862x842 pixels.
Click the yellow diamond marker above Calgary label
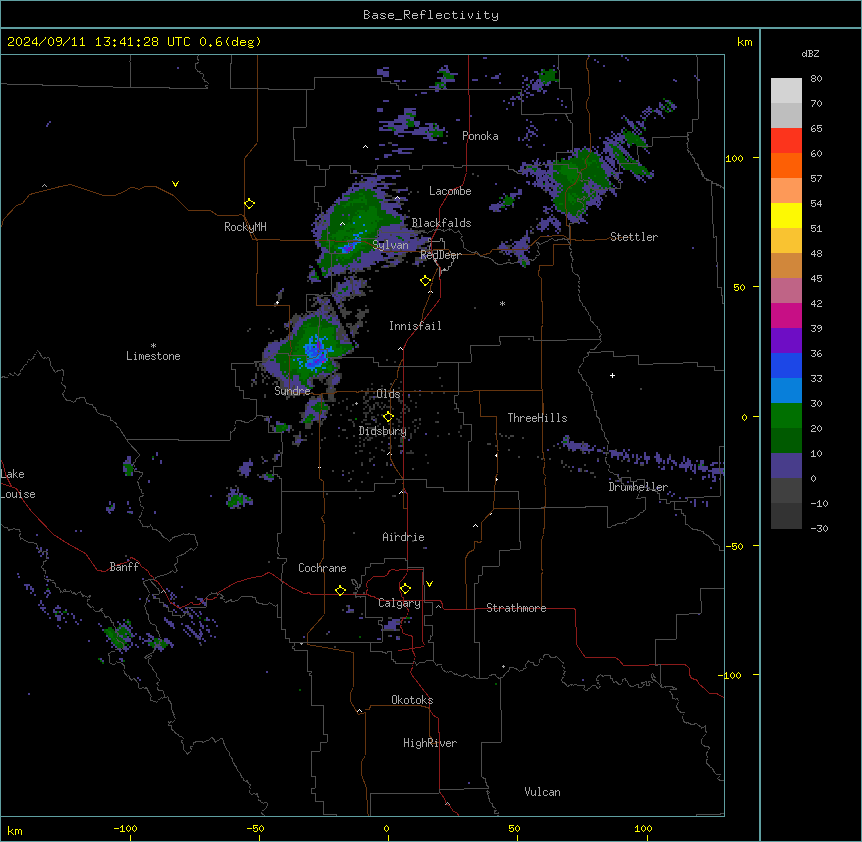coord(405,589)
